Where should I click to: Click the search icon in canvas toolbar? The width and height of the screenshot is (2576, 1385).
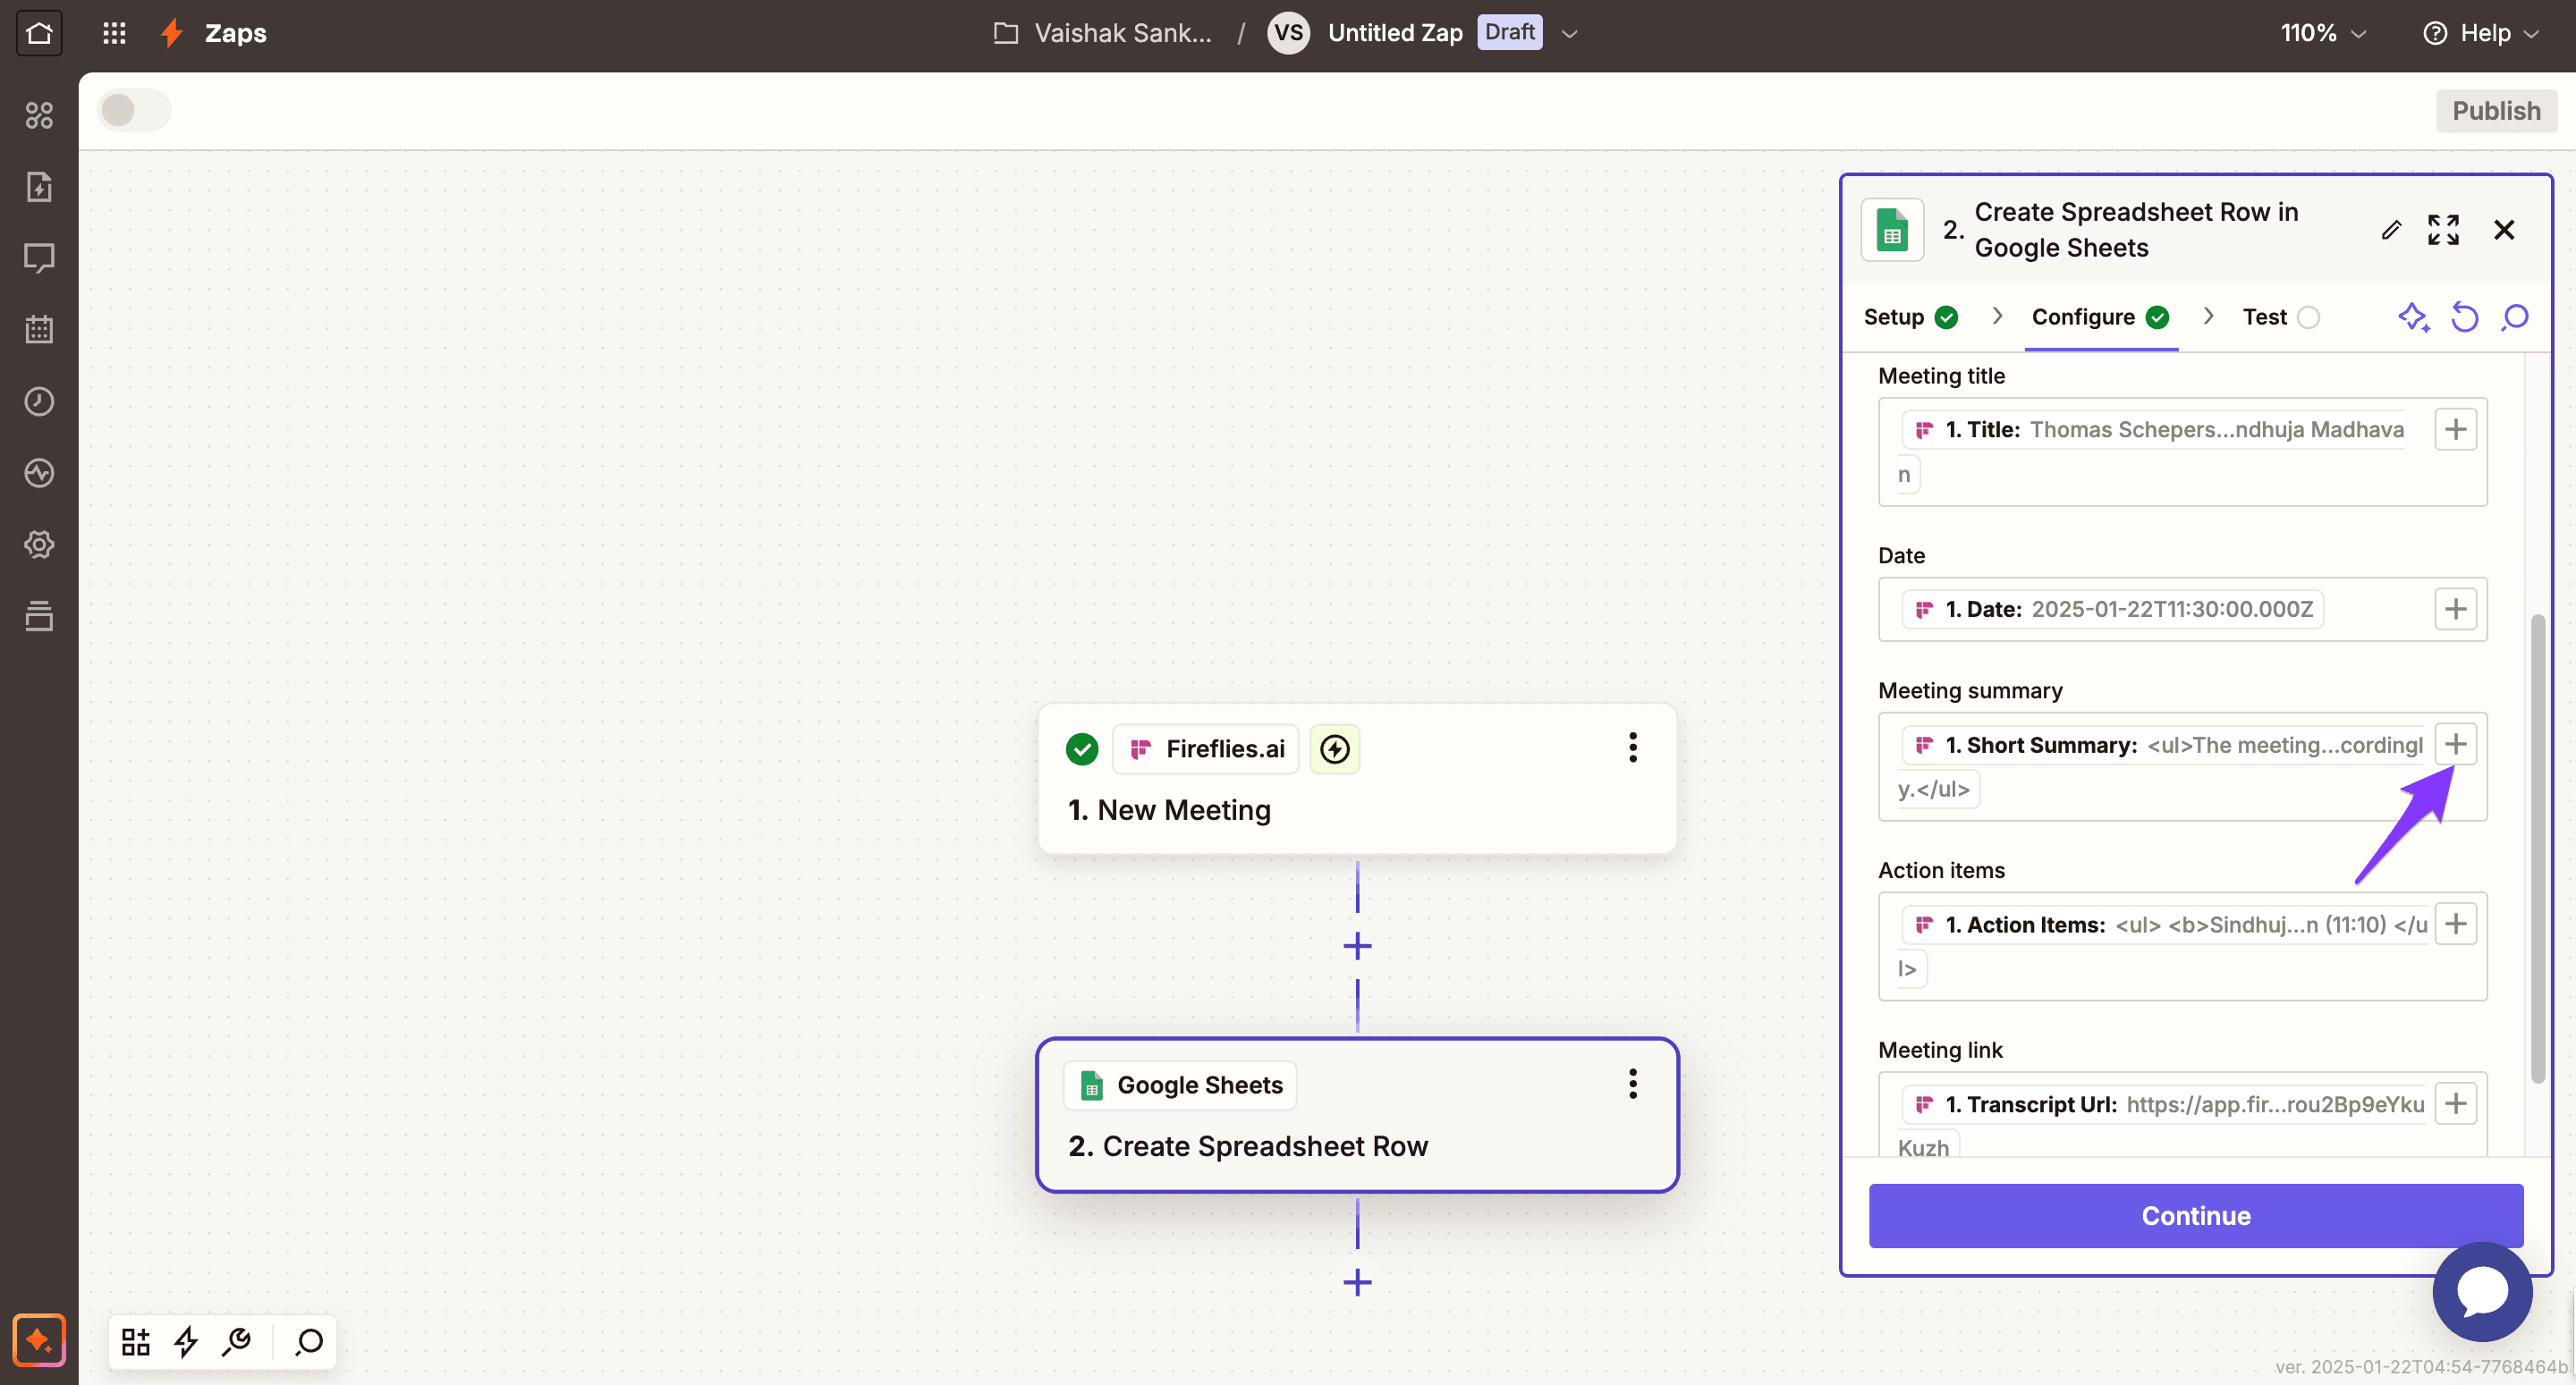coord(309,1341)
